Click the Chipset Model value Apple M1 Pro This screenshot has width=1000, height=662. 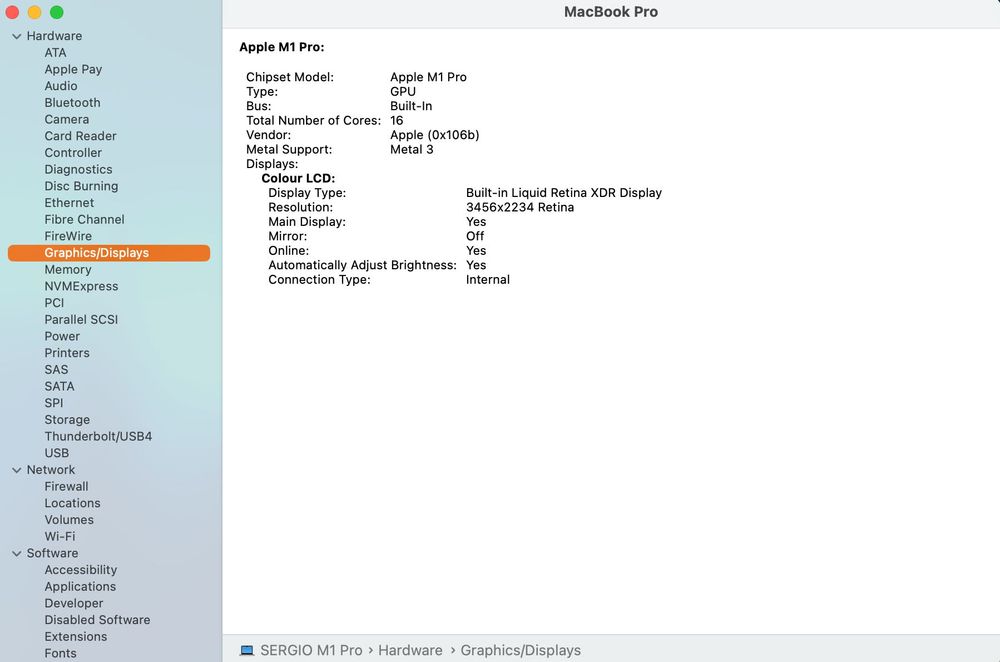(x=429, y=77)
